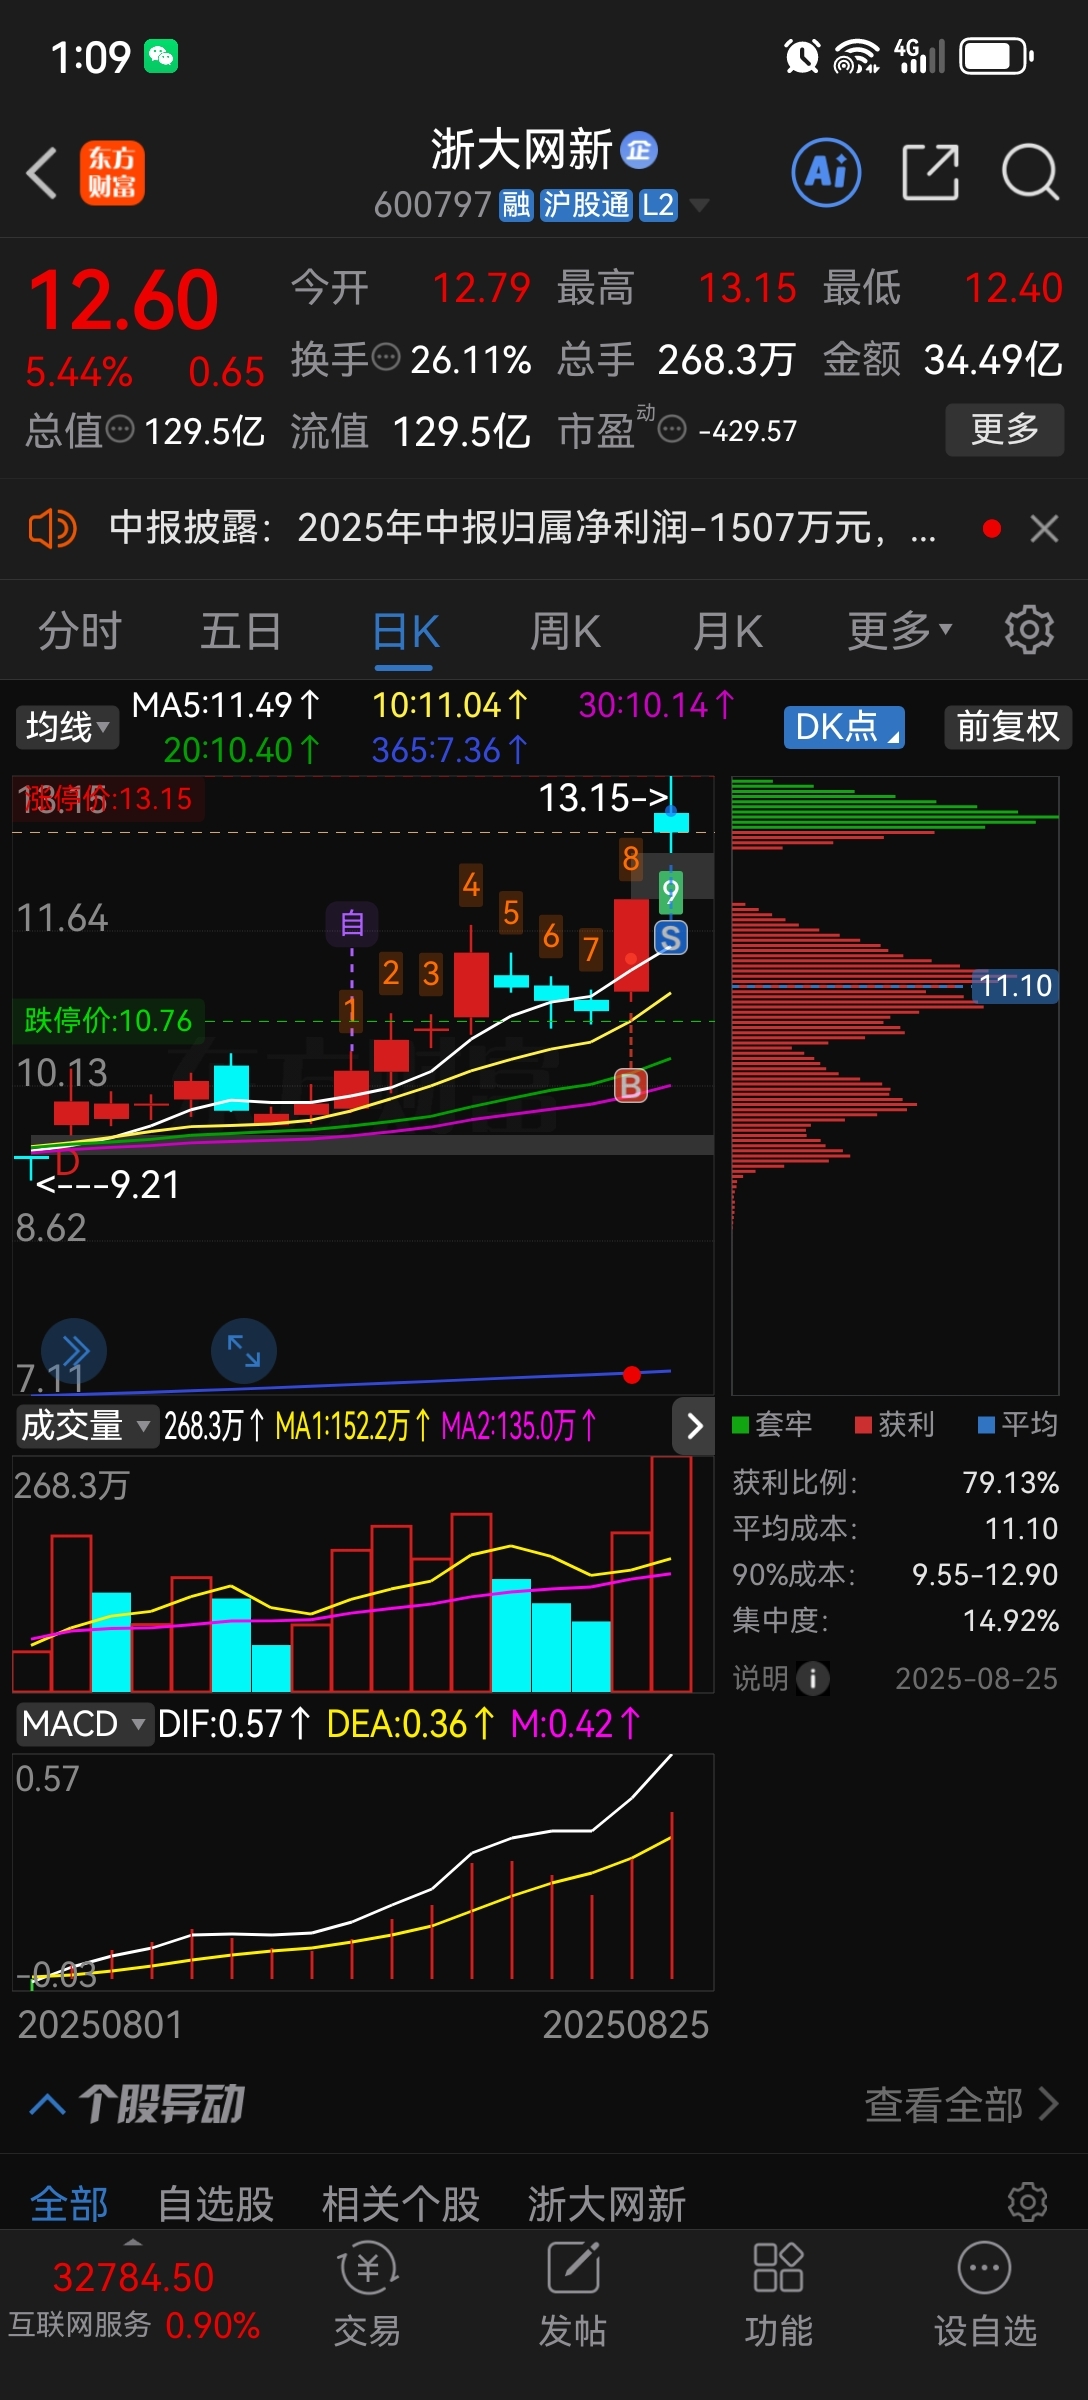
Task: Tap the 获利比例 79.13% value
Action: [x=1010, y=1482]
